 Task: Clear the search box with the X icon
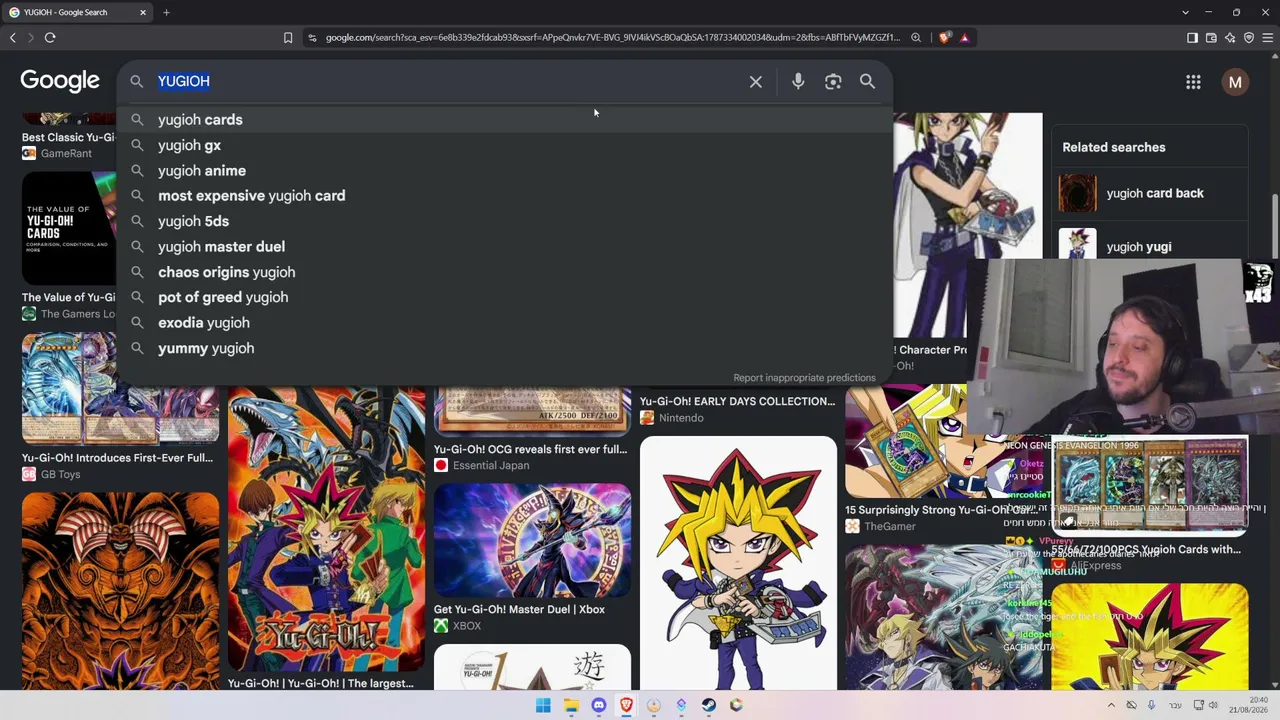pos(756,82)
